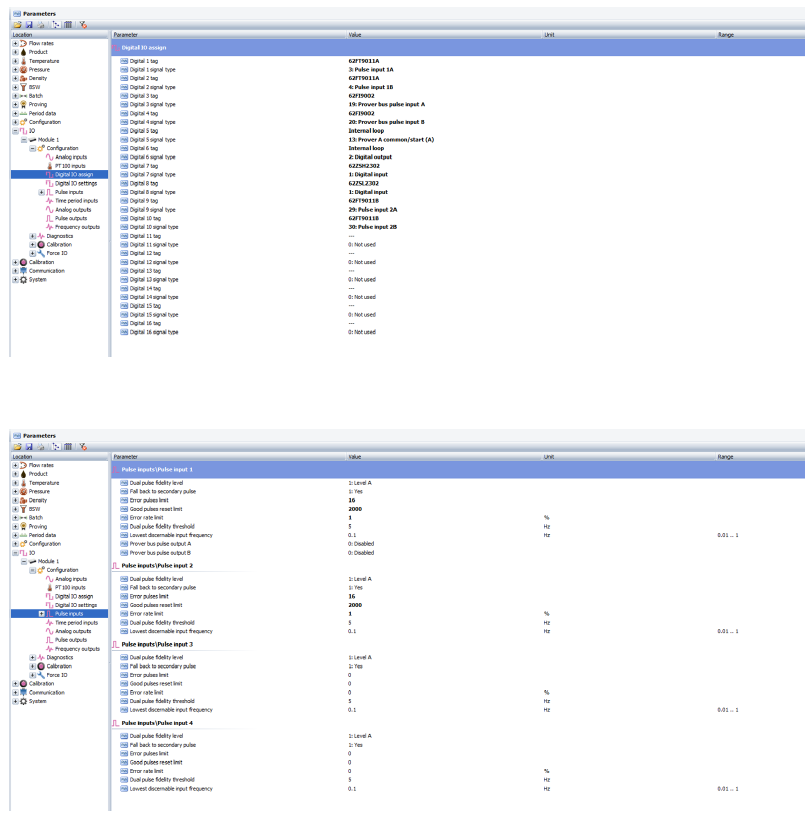Expand Period data node in bottom window
The width and height of the screenshot is (810, 836).
point(15,535)
